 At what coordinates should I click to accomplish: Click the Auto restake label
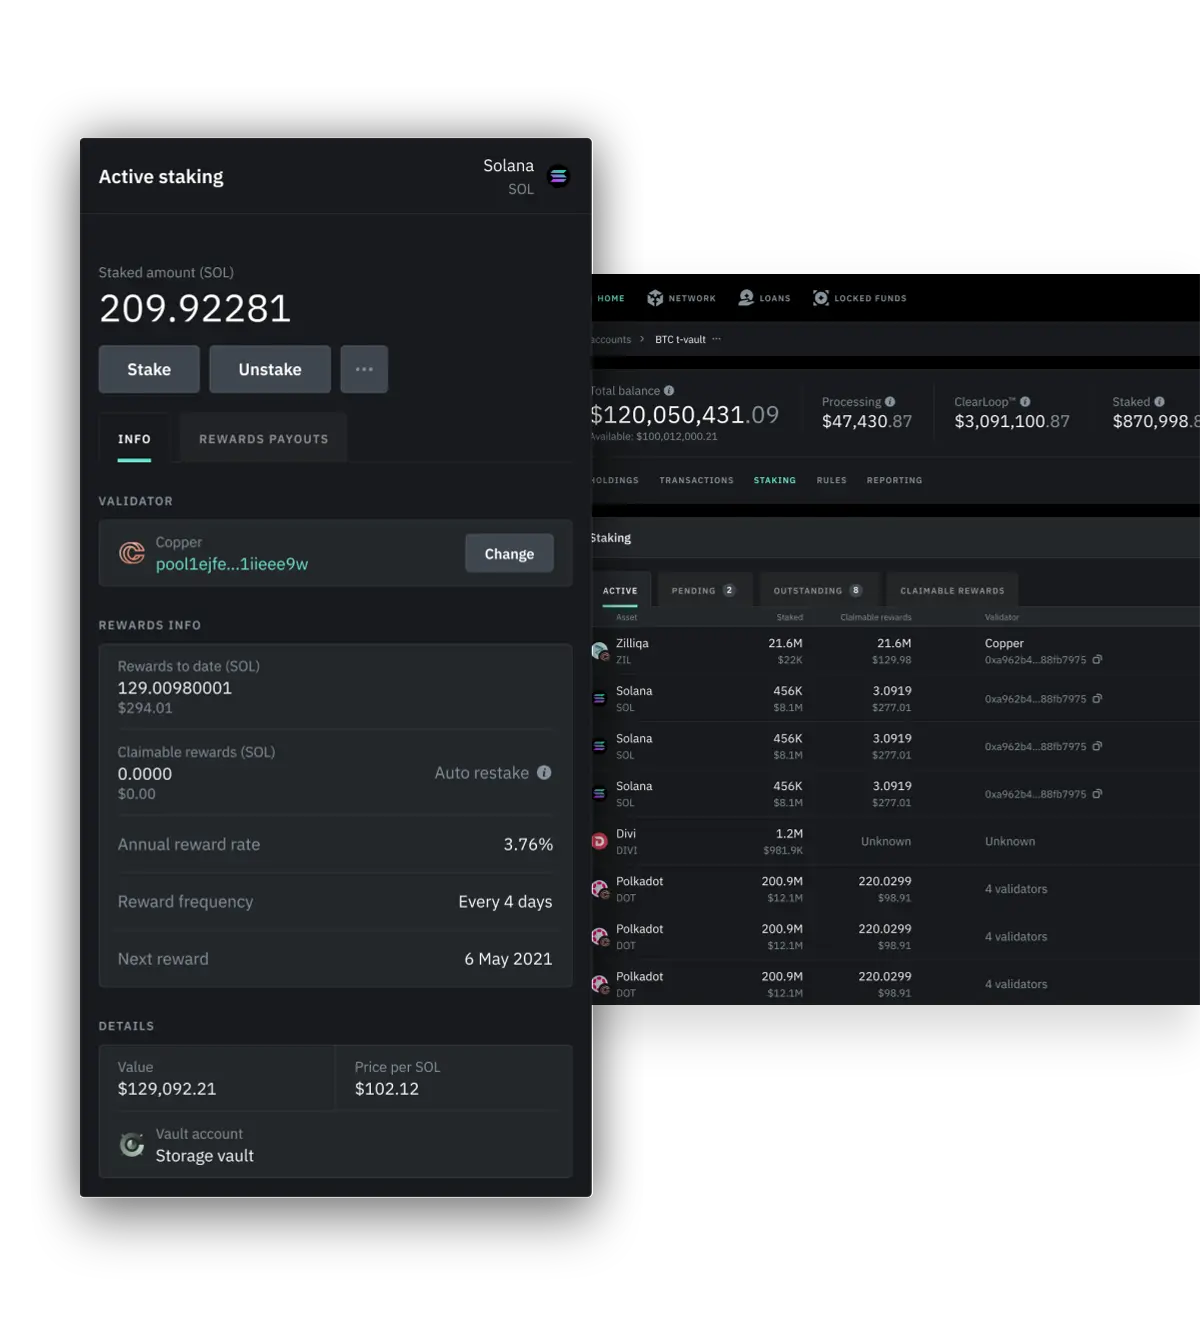482,773
